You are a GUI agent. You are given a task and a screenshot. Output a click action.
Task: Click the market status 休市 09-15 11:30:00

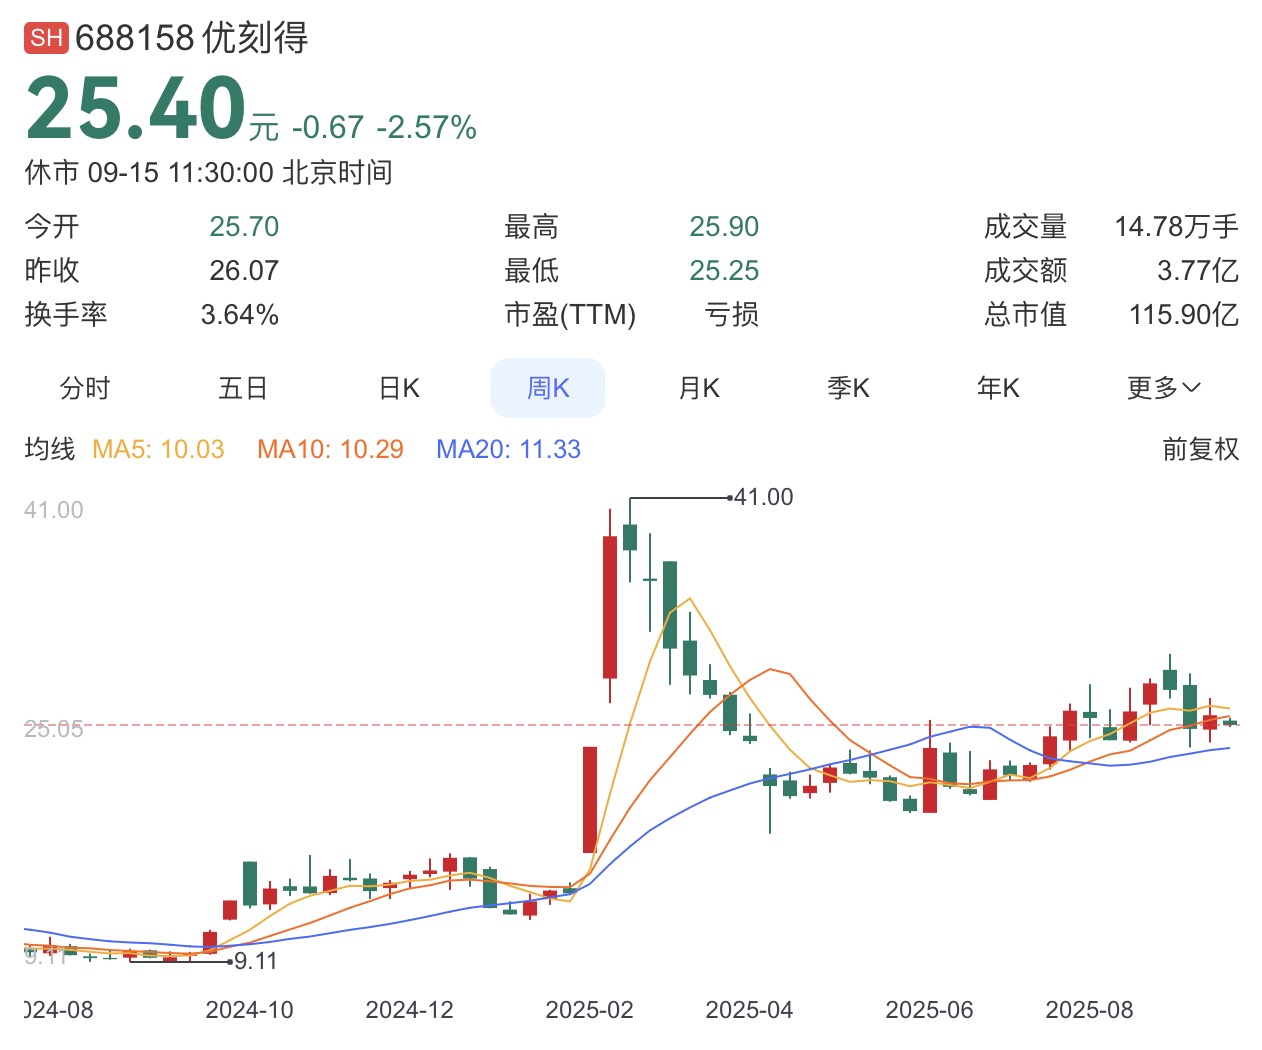(x=149, y=172)
